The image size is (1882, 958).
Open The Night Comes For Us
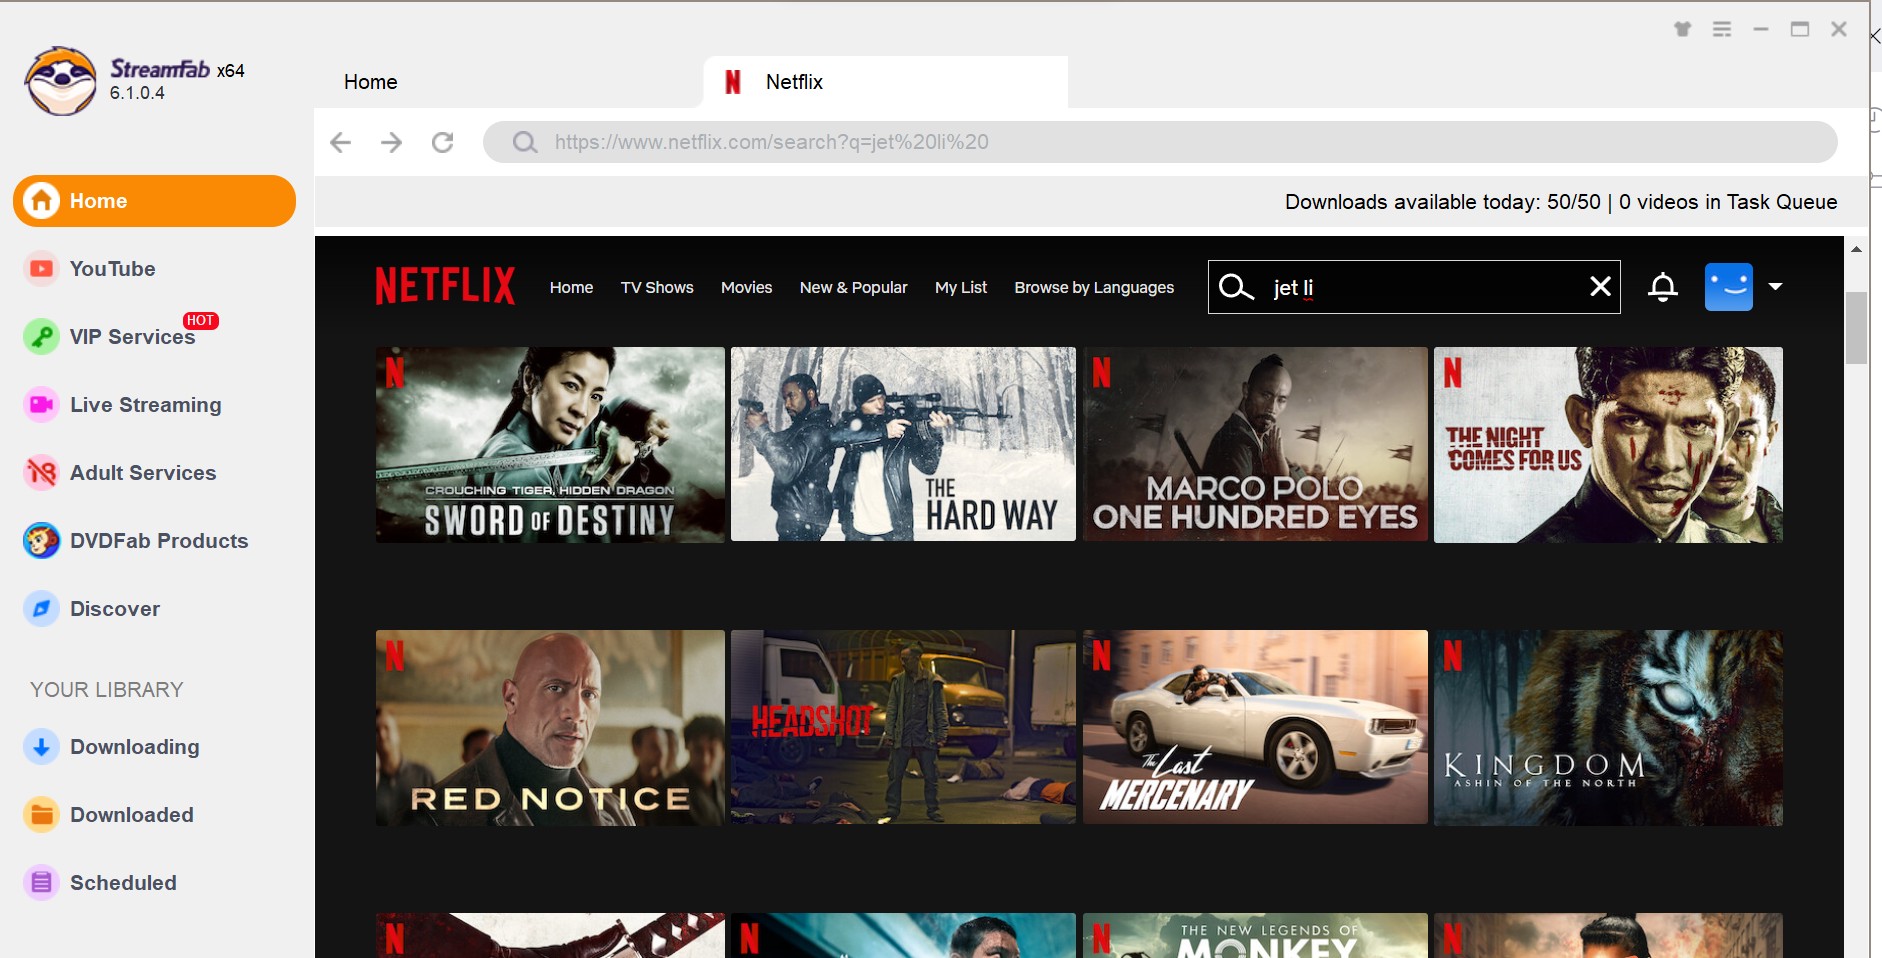pos(1608,445)
